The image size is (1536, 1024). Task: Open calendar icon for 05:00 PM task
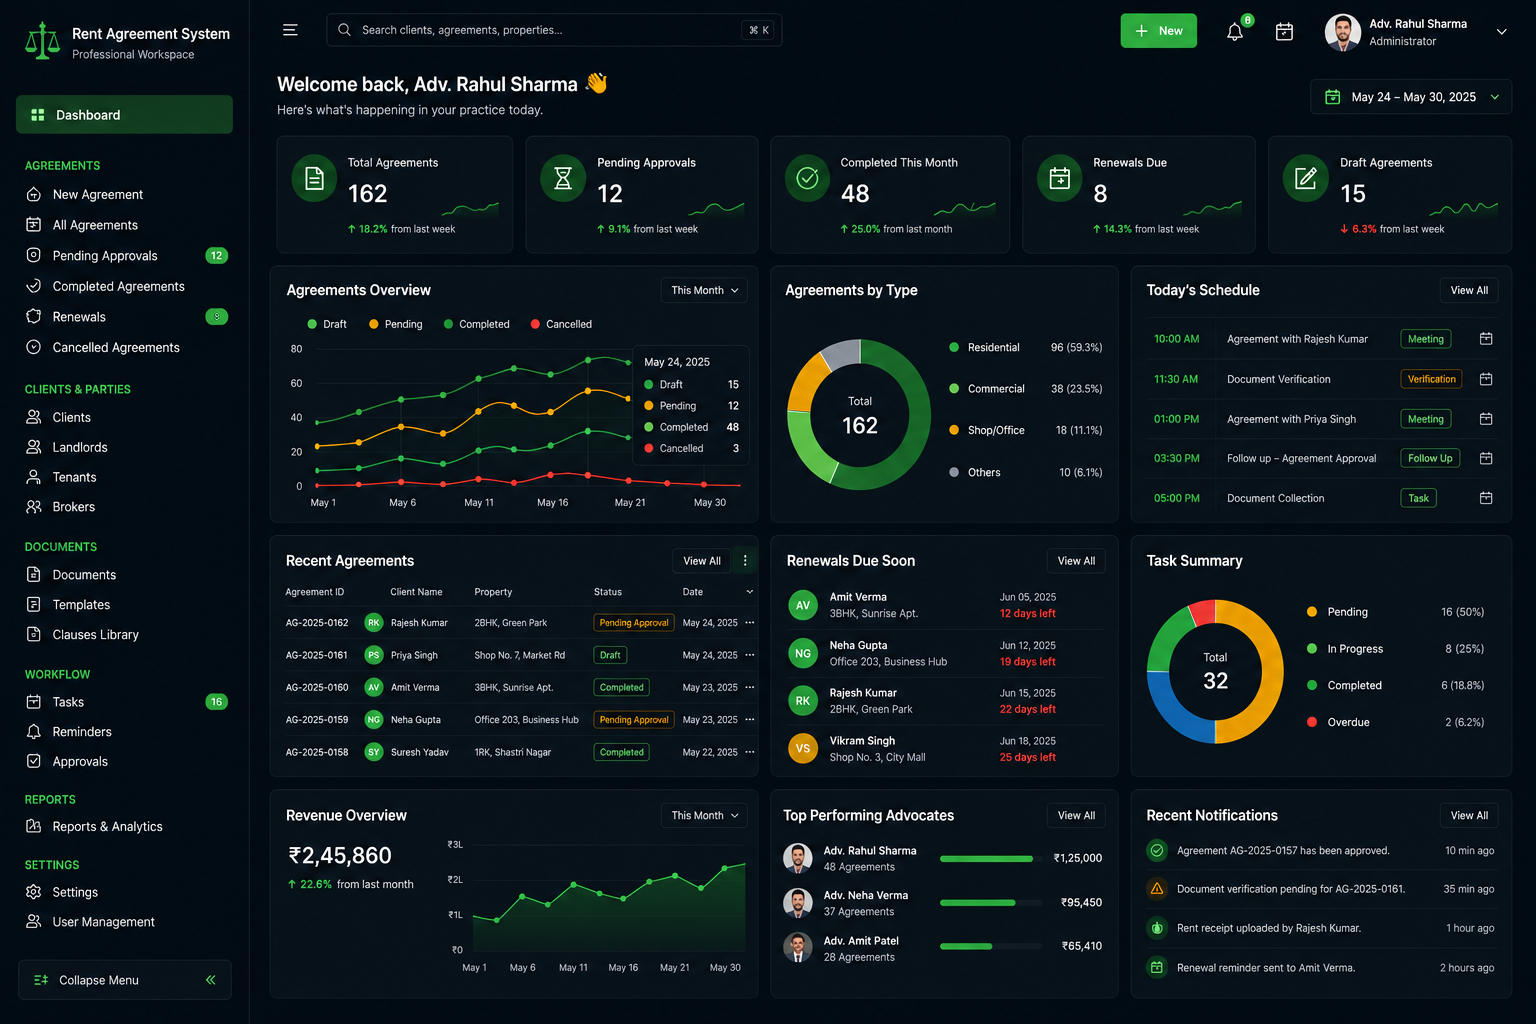tap(1486, 498)
